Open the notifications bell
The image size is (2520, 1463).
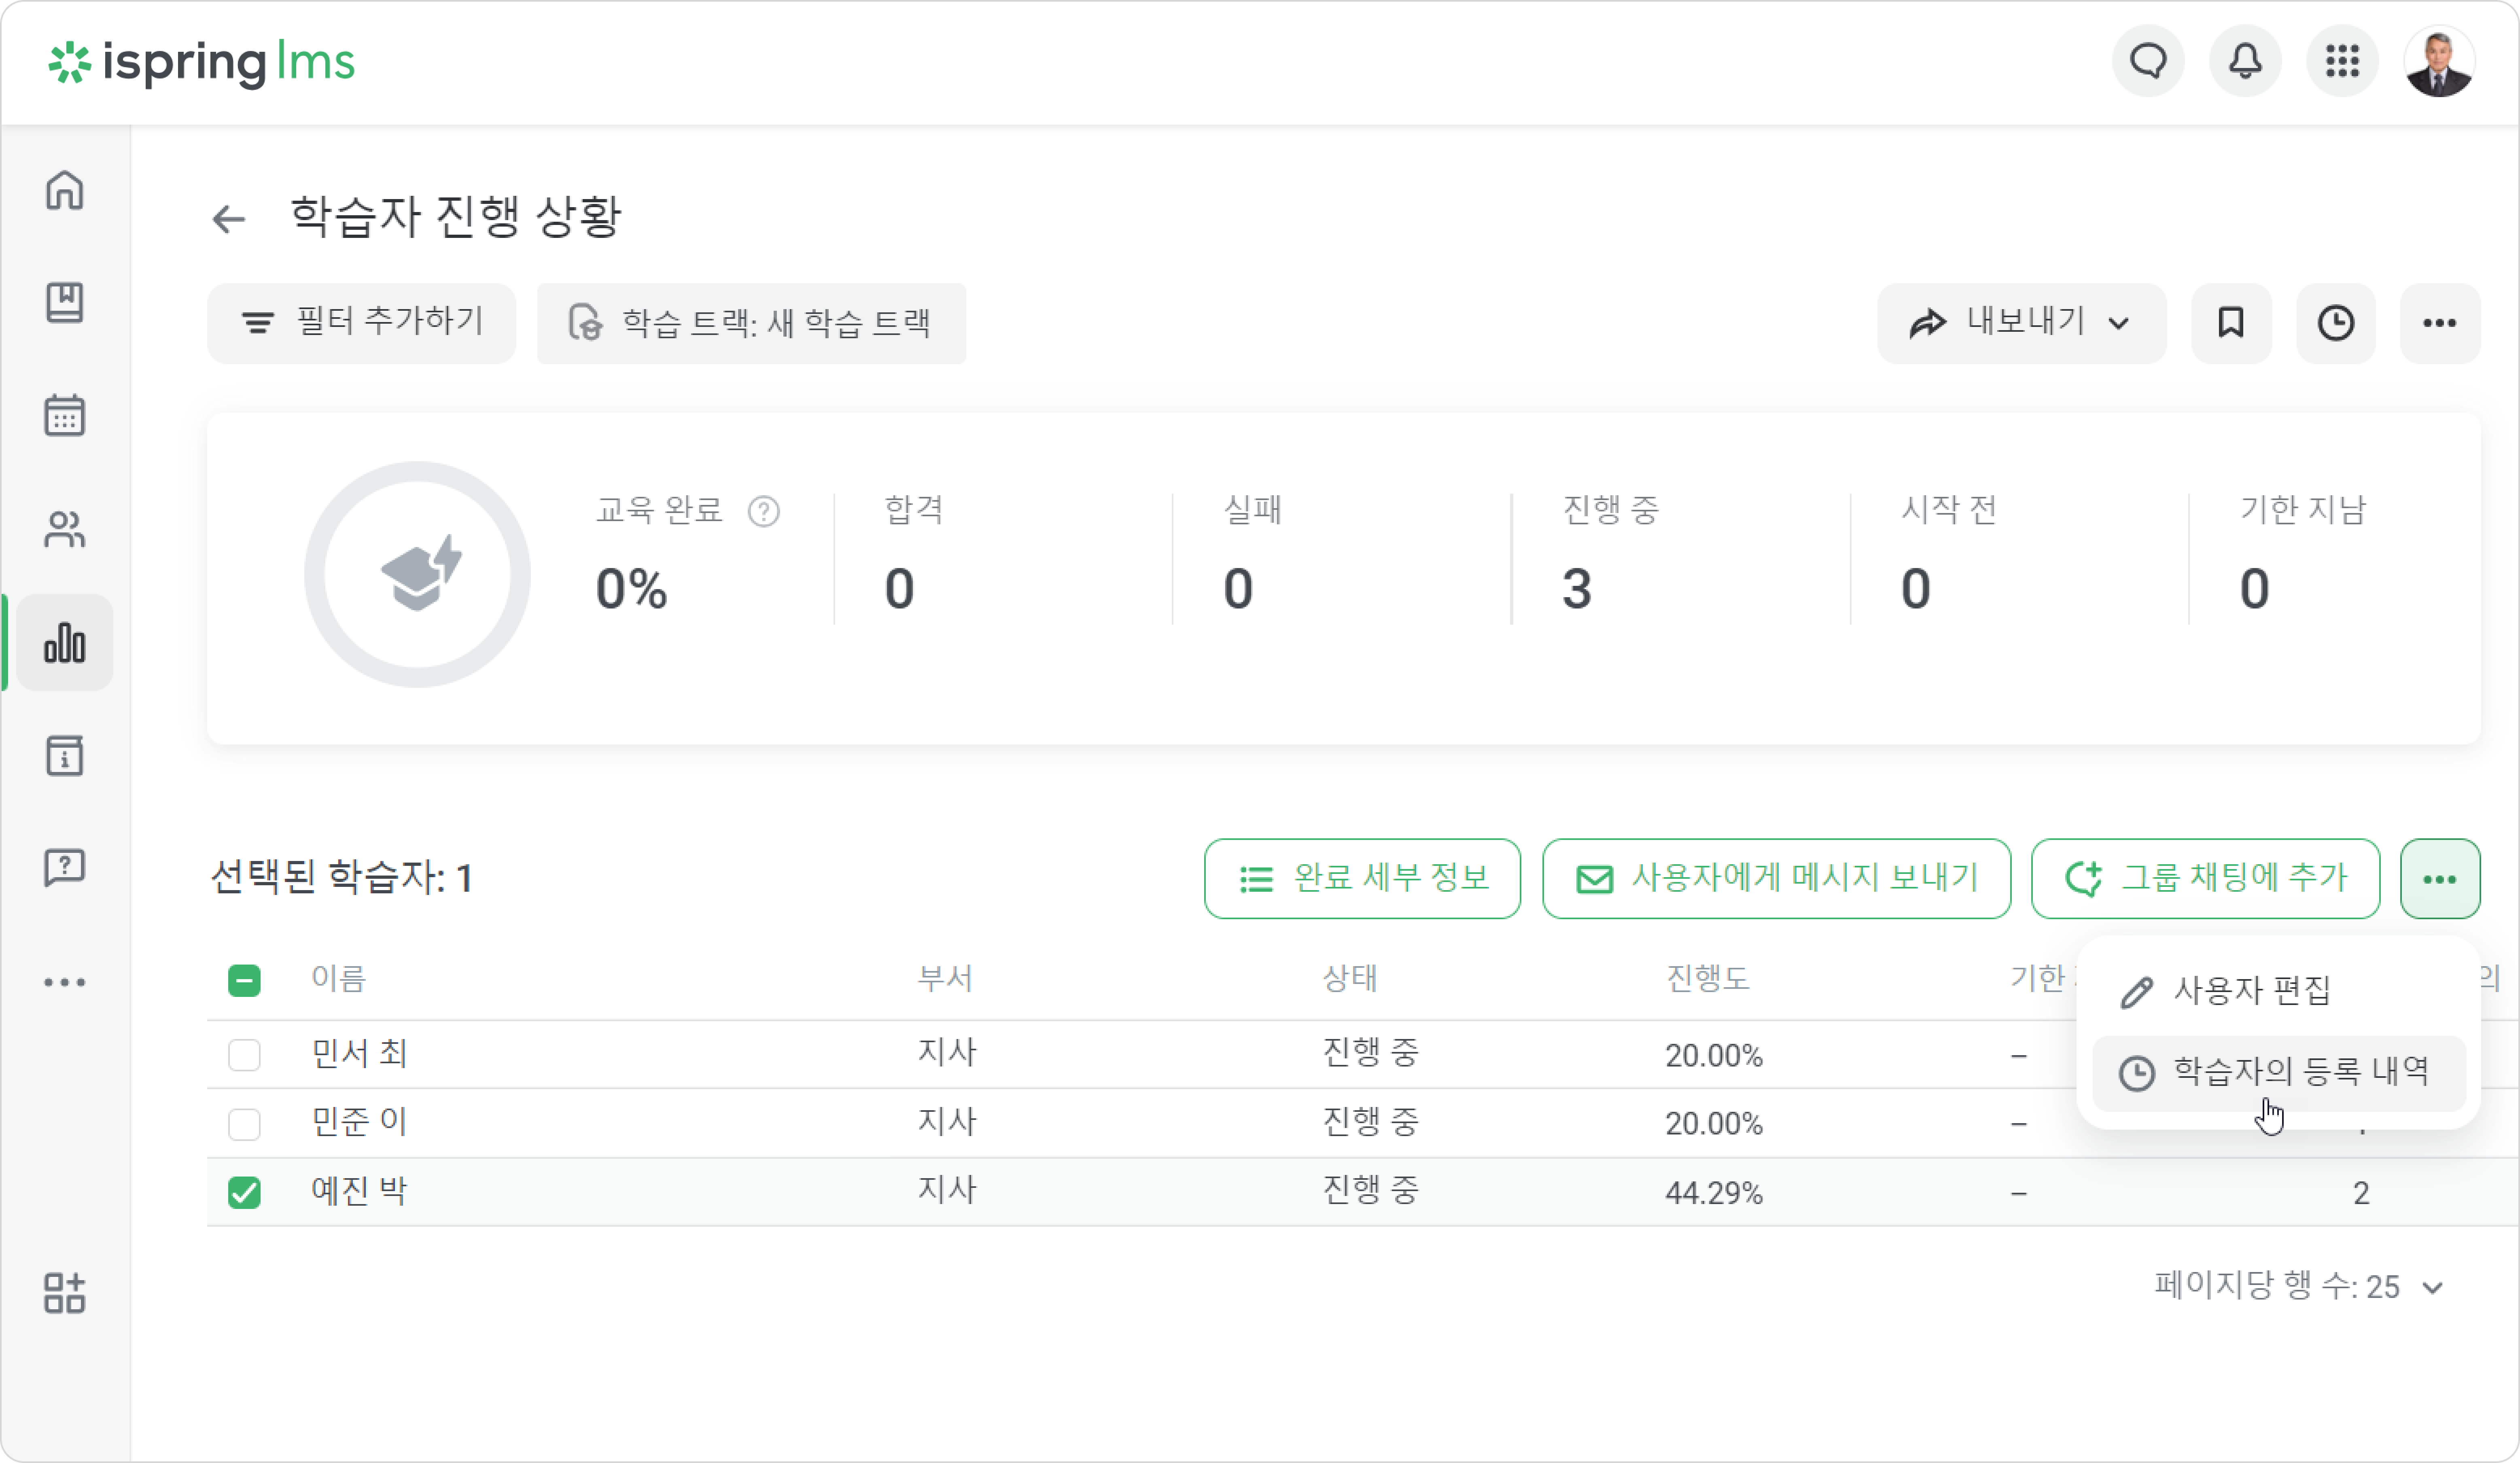(x=2245, y=62)
